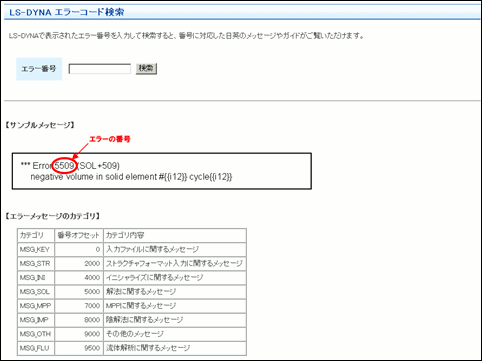
Task: Click the 検索 search button
Action: [146, 69]
